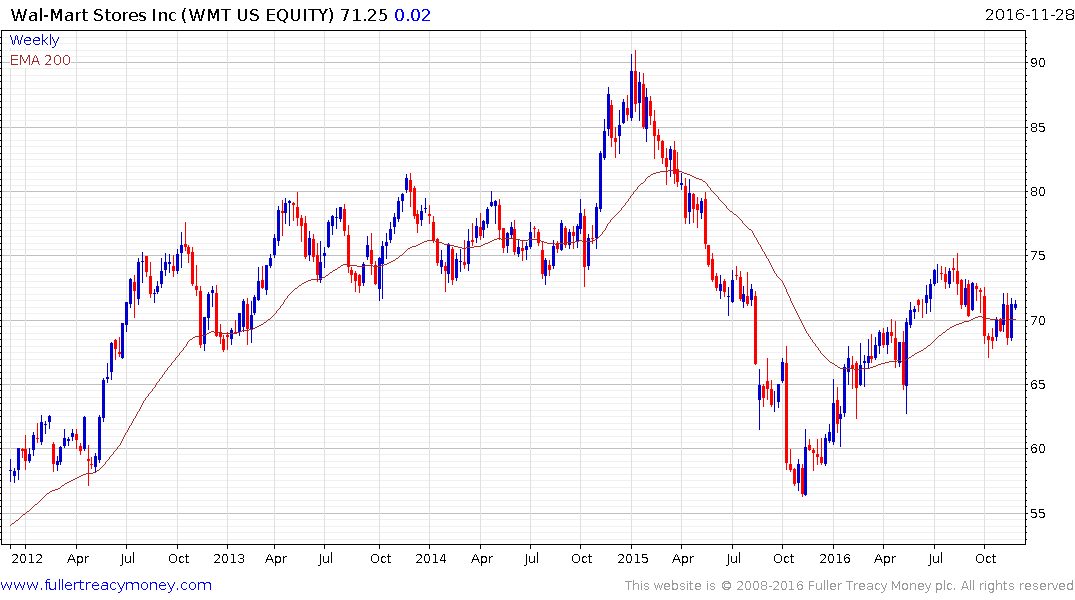Select the 65 price axis label

(x=1038, y=385)
